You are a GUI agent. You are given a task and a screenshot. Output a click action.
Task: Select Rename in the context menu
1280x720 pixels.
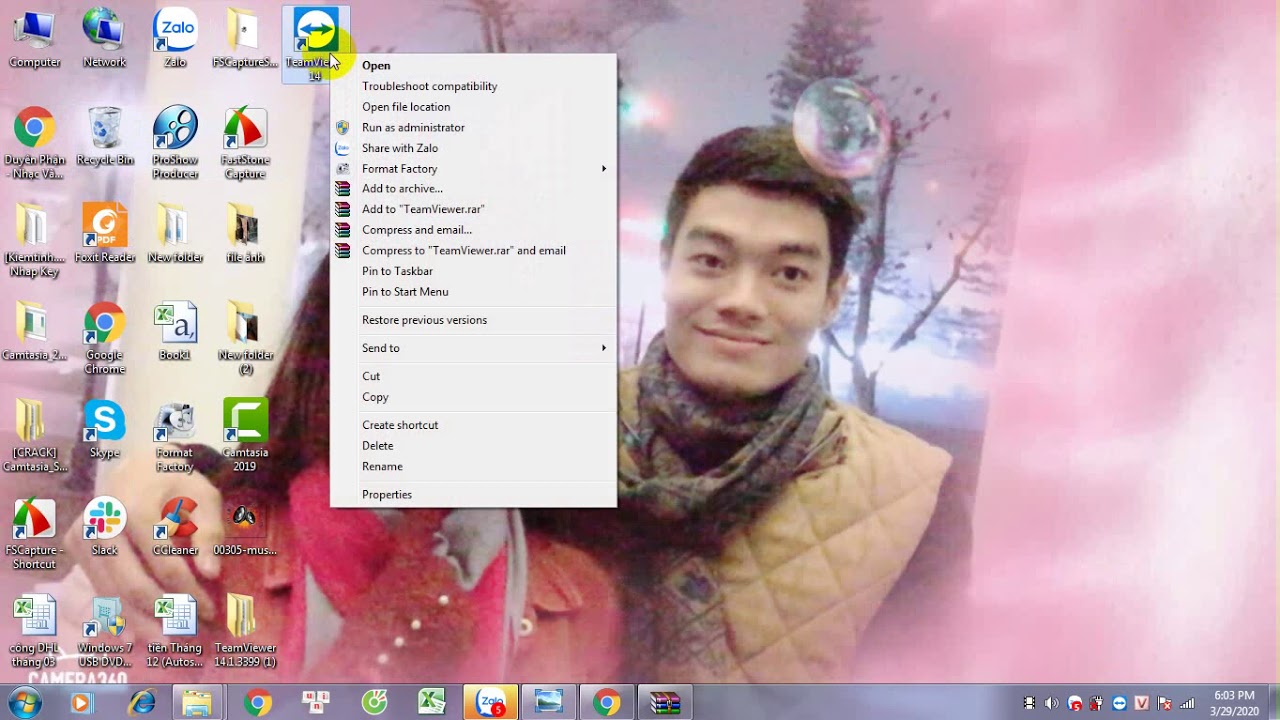tap(473, 466)
